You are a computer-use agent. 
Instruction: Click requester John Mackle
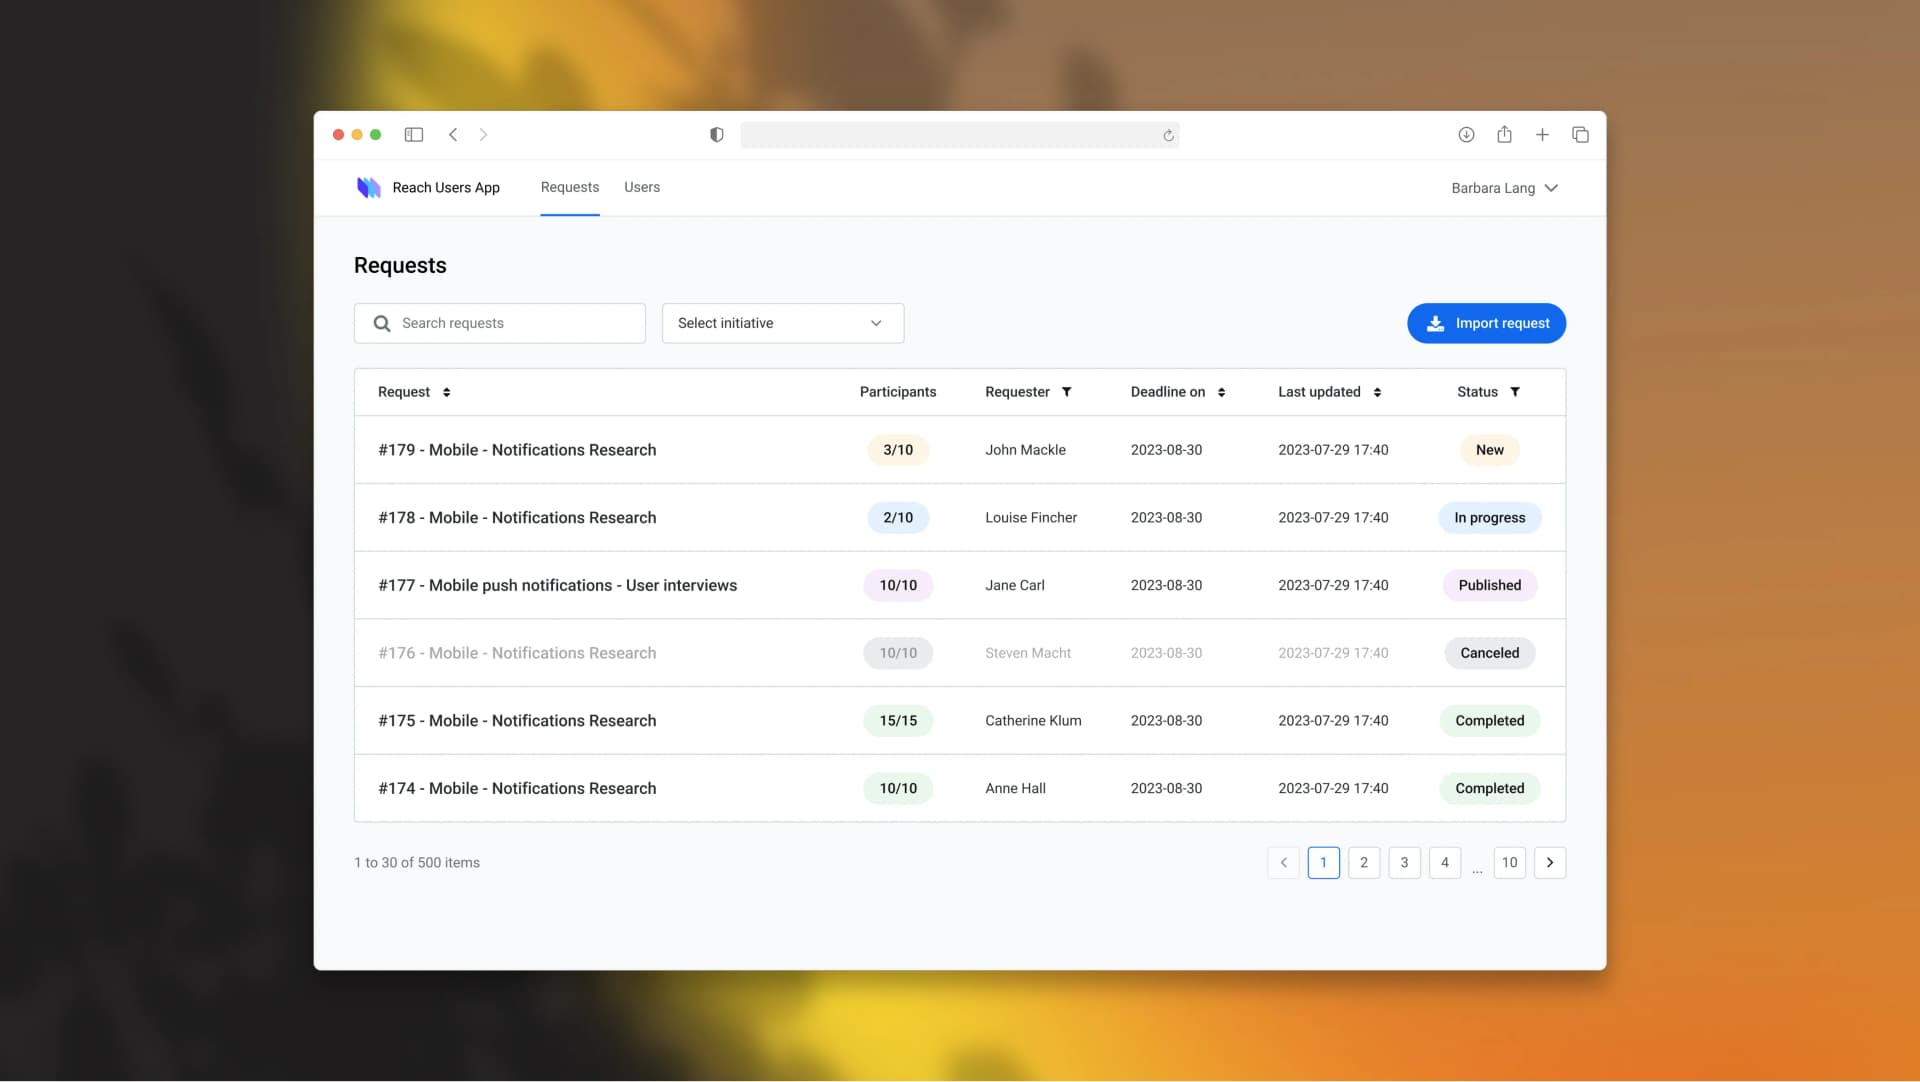click(1025, 451)
